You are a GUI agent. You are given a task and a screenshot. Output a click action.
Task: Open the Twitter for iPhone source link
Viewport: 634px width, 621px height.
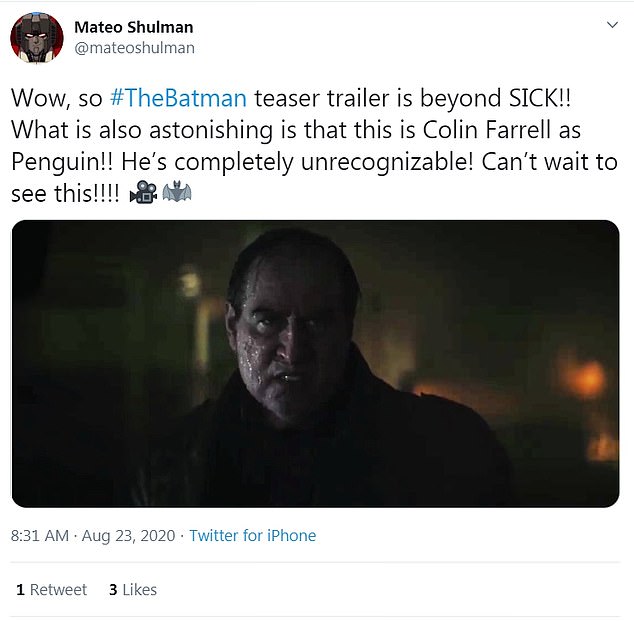pos(252,535)
